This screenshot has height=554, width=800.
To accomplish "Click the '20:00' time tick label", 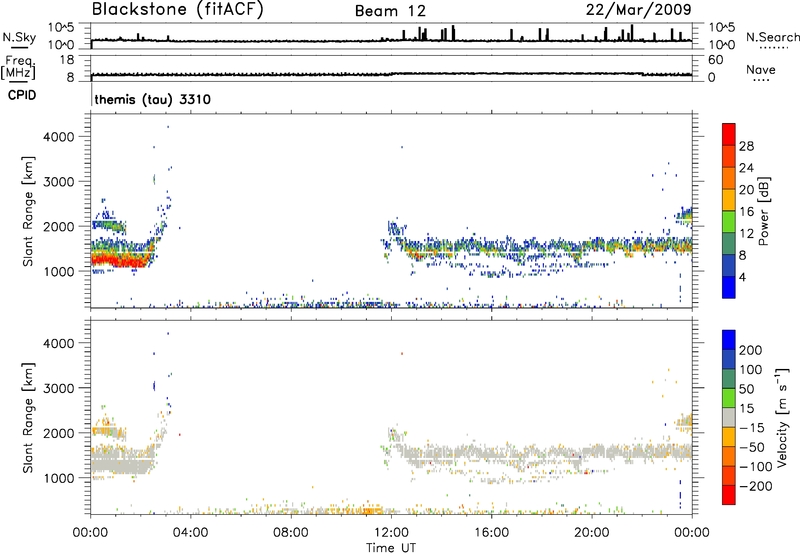I will (591, 533).
